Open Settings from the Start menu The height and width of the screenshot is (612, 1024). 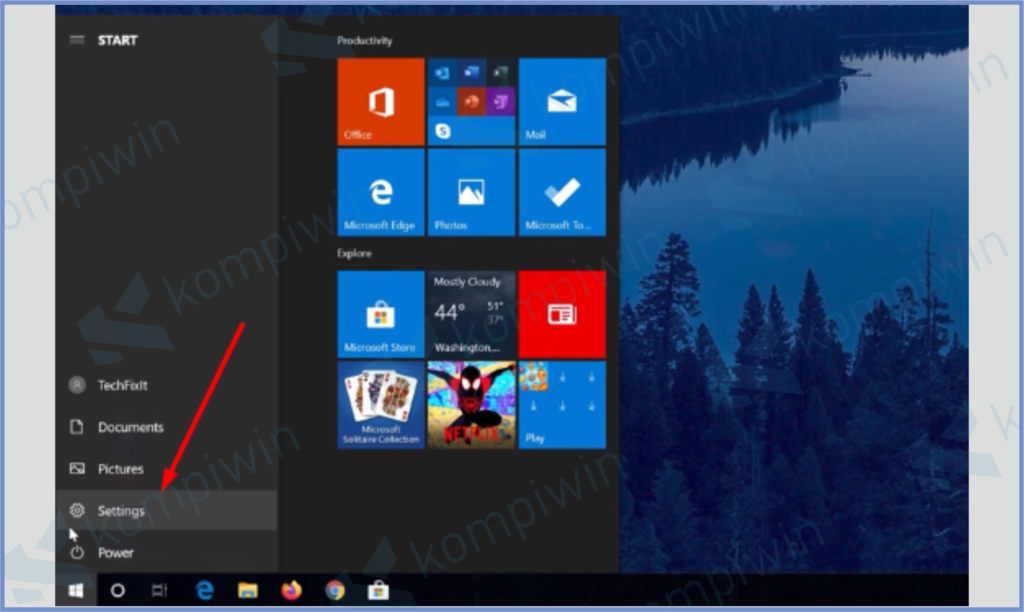click(x=121, y=511)
